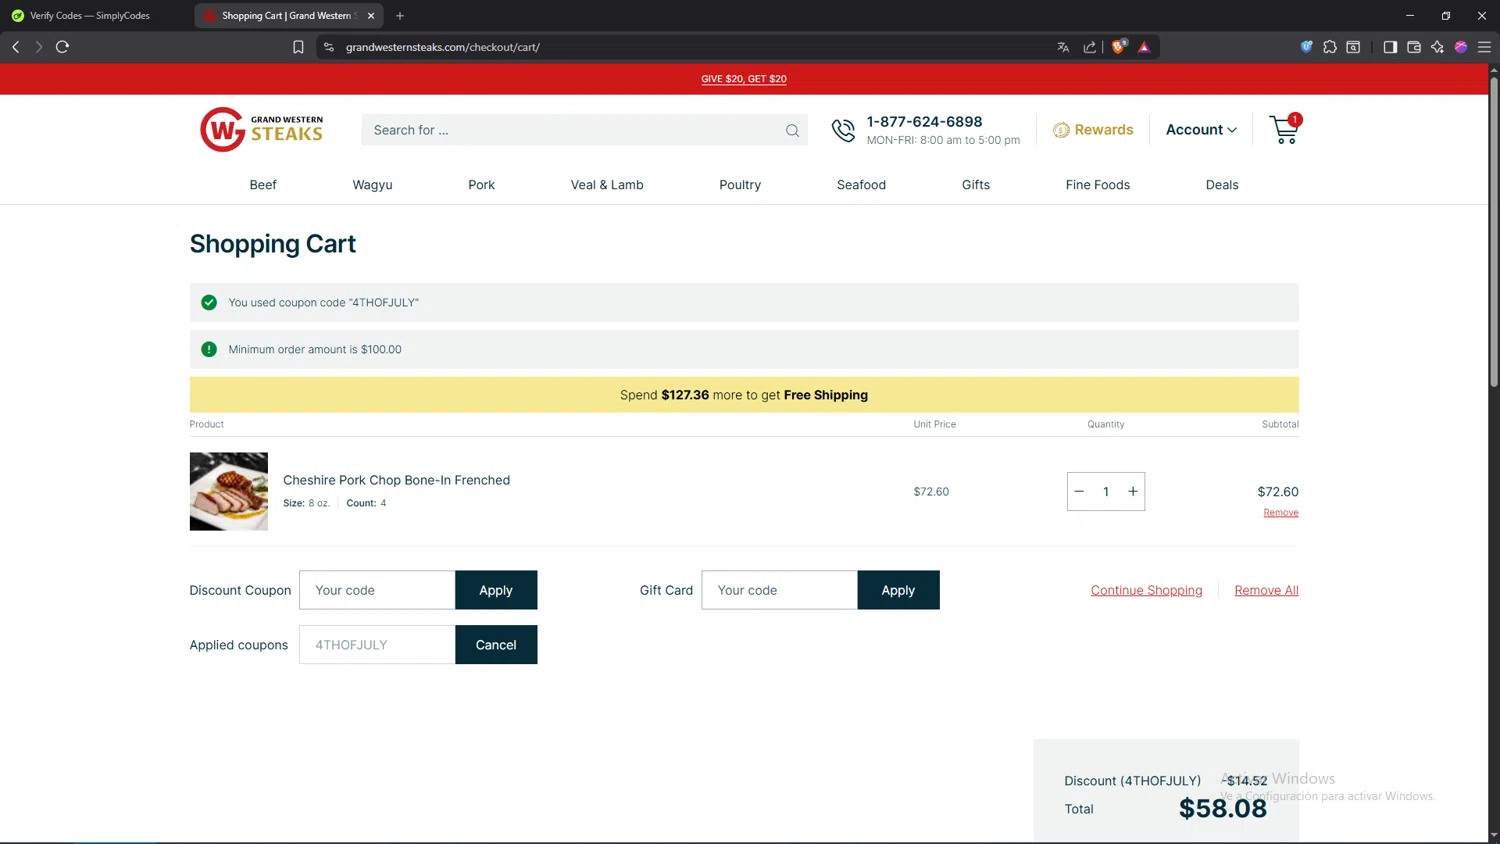
Task: Toggle the browser sidebar panel
Action: click(1390, 47)
